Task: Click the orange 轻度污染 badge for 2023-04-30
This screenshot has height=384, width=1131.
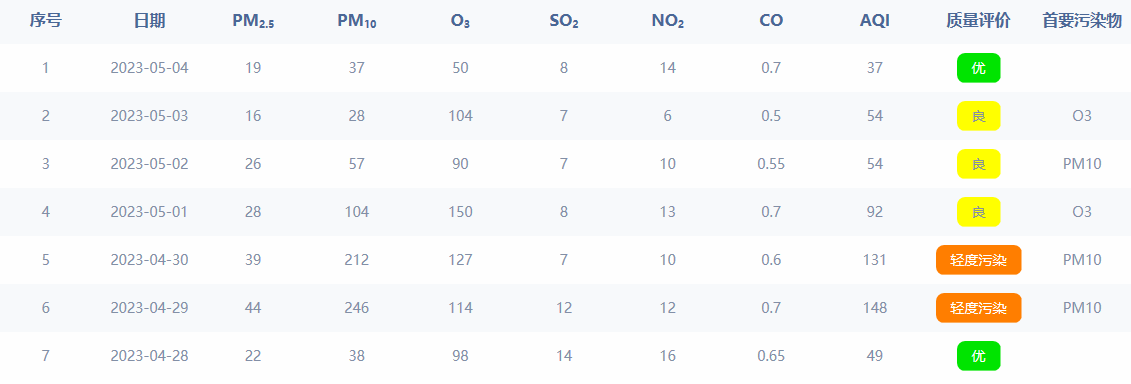Action: coord(978,260)
